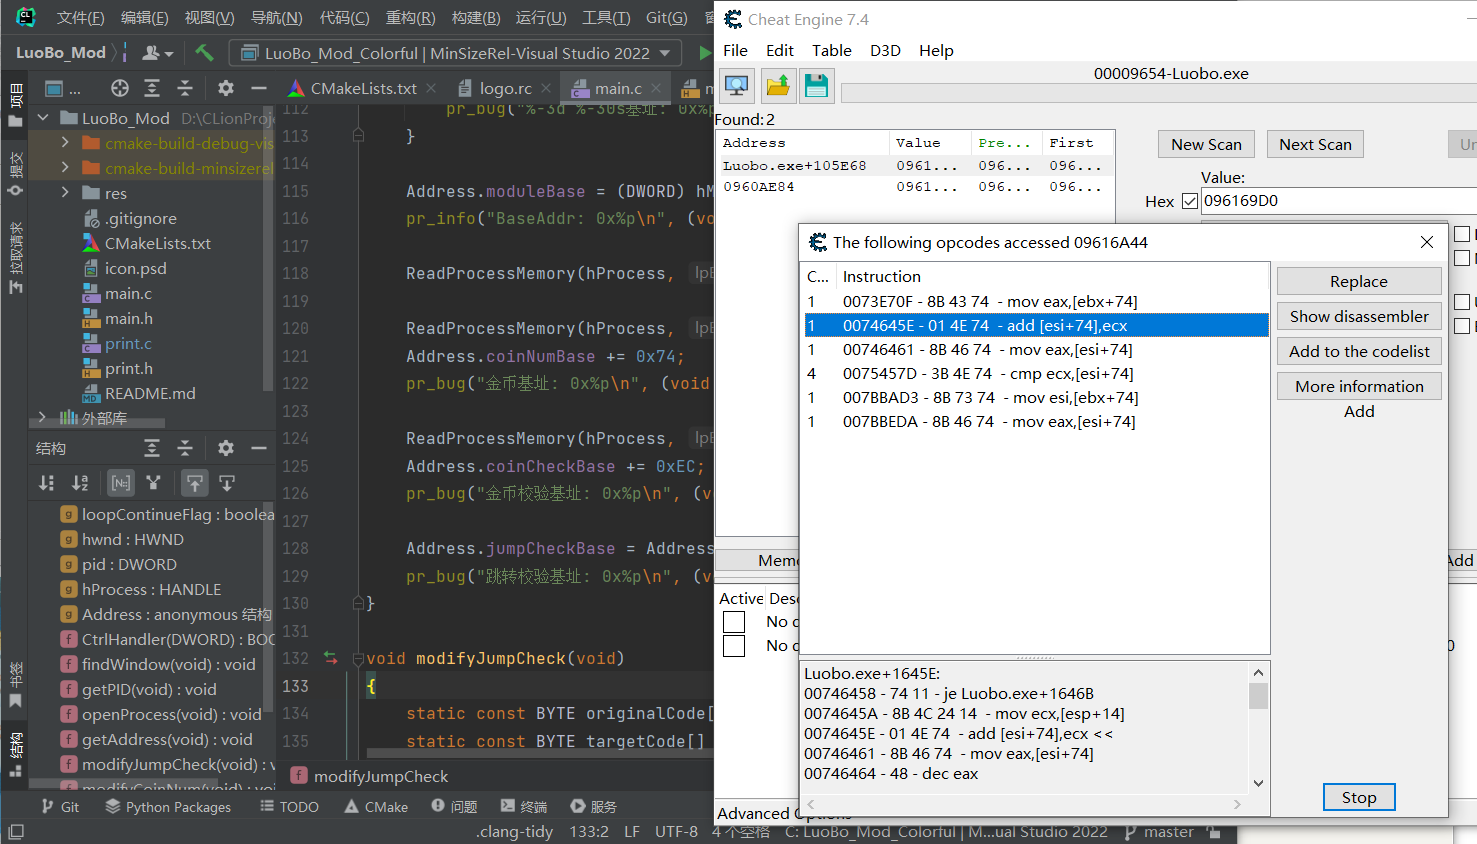Expand the res folder
This screenshot has width=1477, height=844.
[x=65, y=193]
